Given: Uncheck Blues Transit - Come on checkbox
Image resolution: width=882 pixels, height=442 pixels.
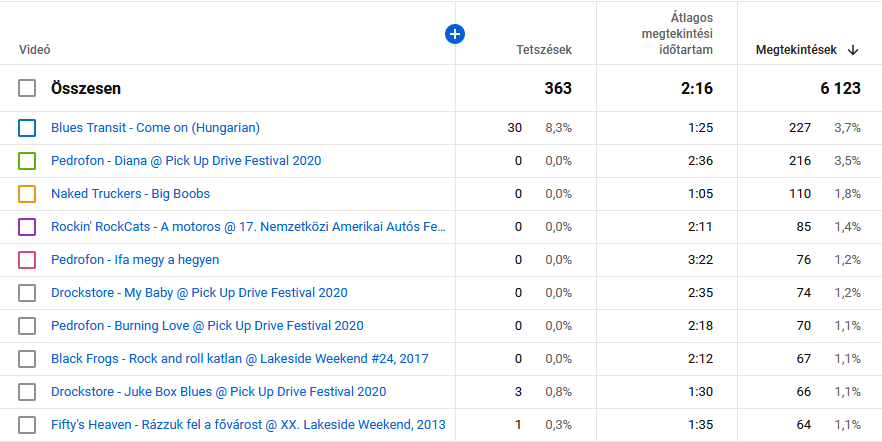Looking at the screenshot, I should [27, 128].
